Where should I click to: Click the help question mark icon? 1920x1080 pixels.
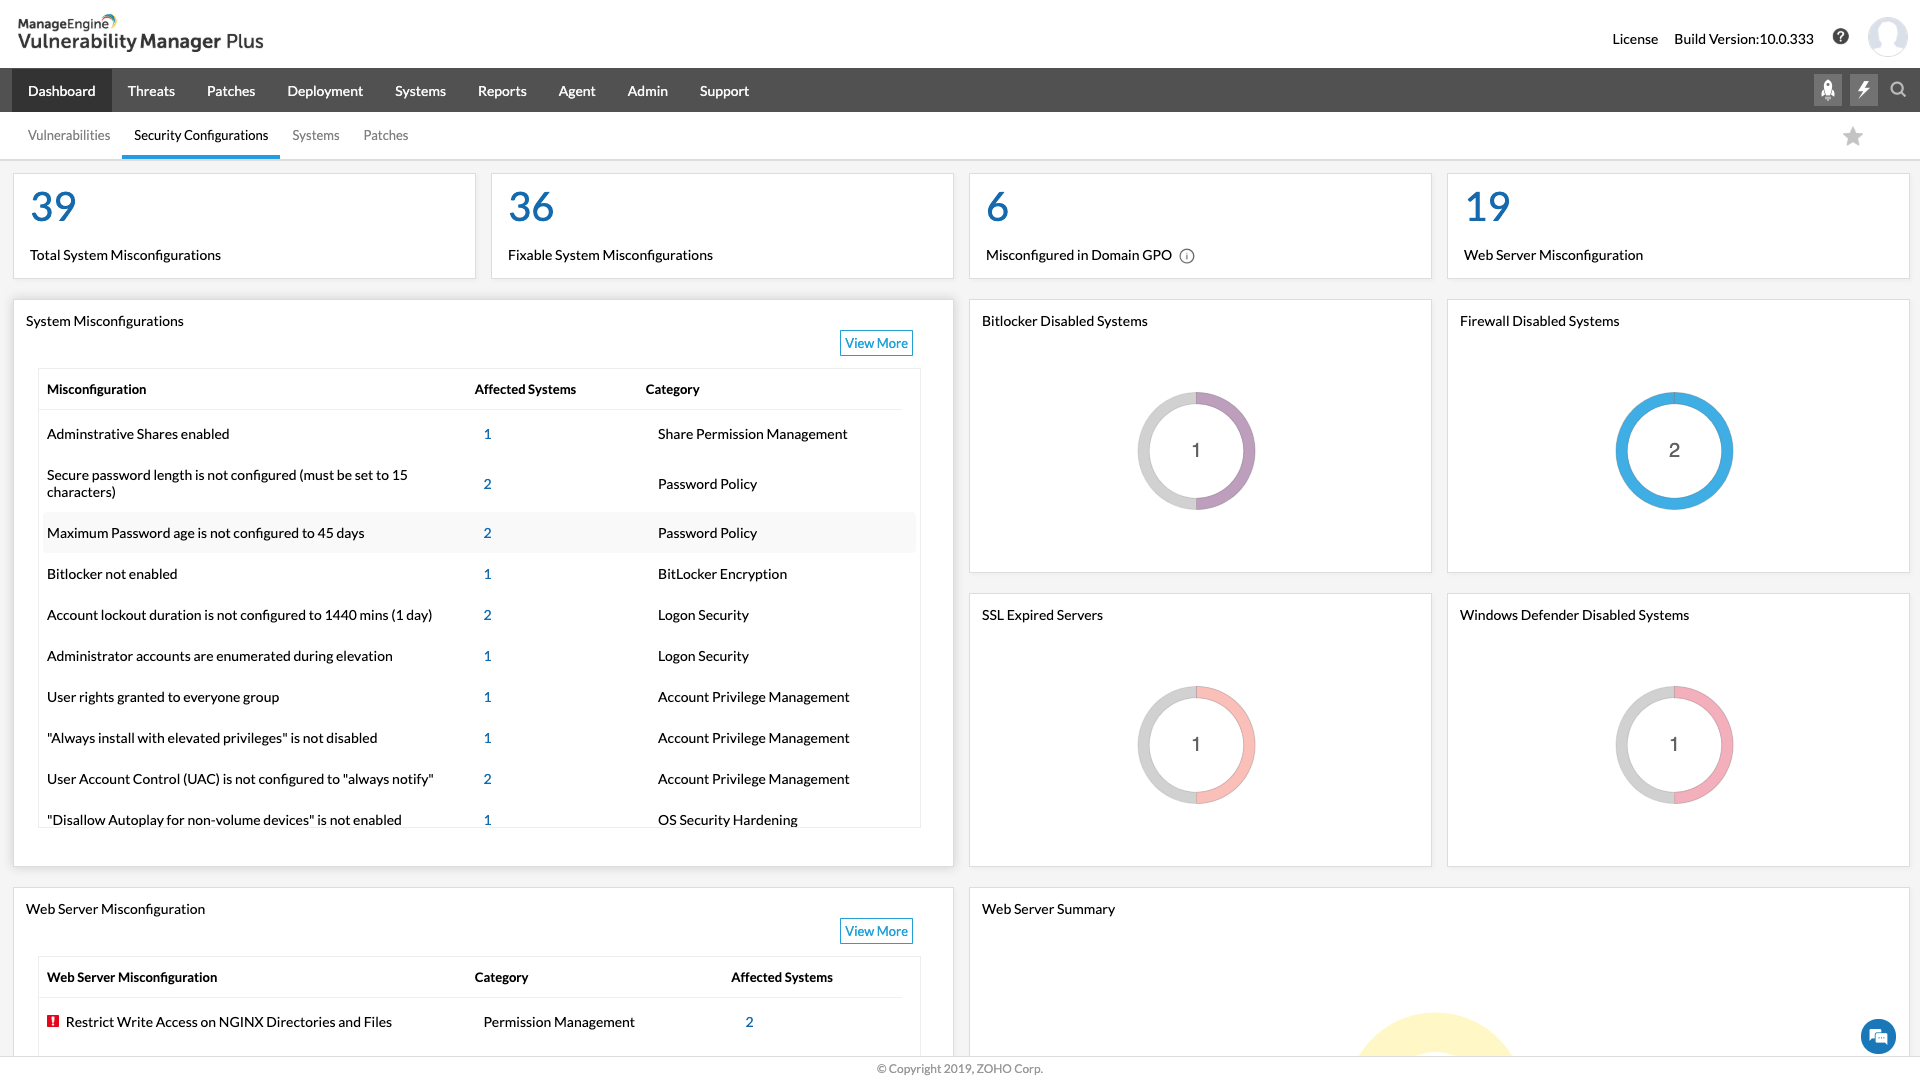[x=1840, y=37]
